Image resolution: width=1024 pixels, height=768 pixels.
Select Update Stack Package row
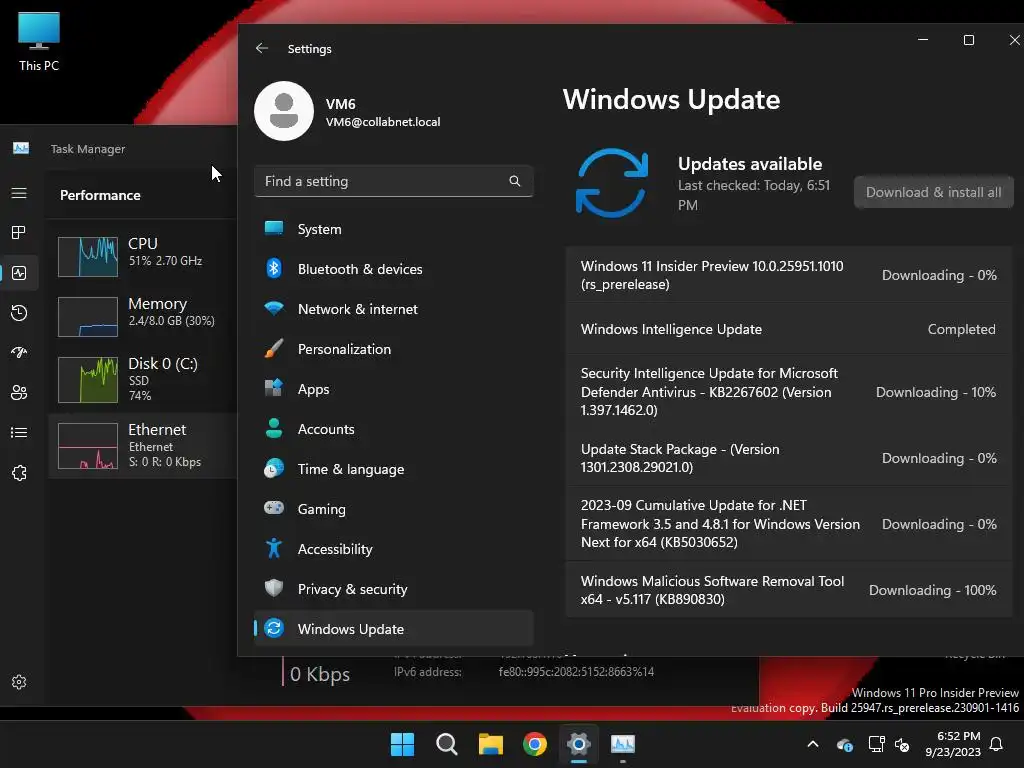[789, 458]
